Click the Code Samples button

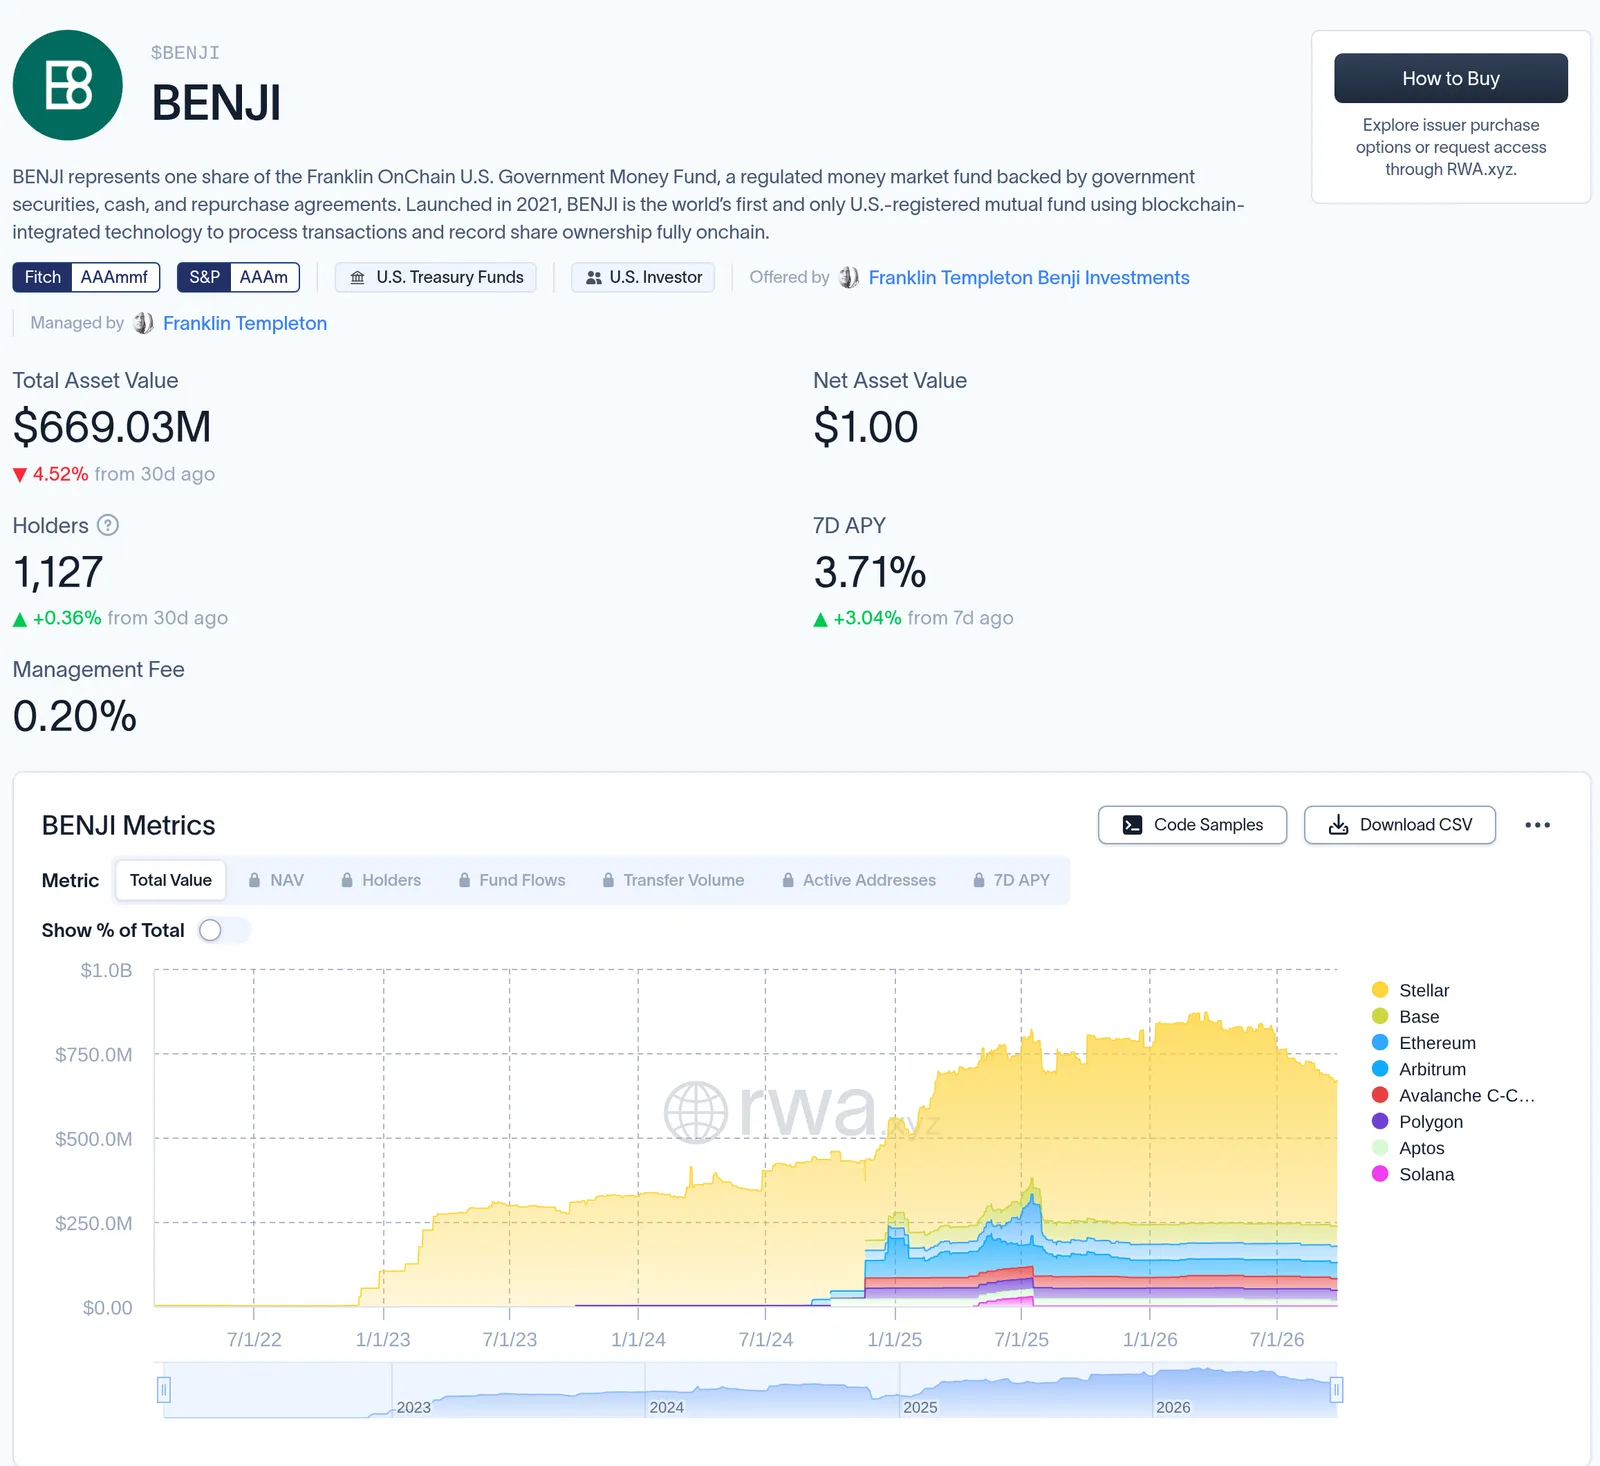1192,825
